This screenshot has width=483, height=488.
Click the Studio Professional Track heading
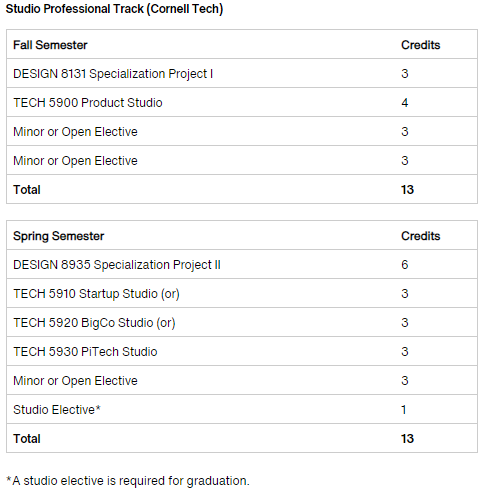pyautogui.click(x=114, y=9)
